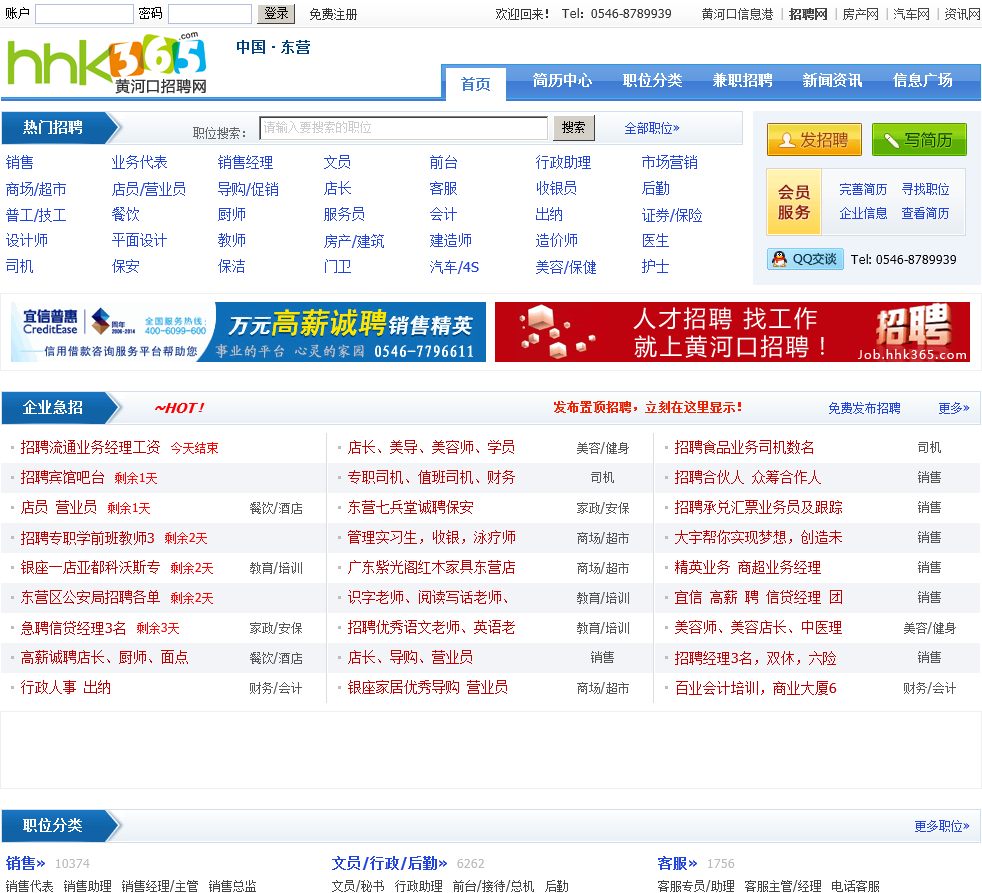The height and width of the screenshot is (893, 982).
Task: Open the 招聘流通业务经理工资 job posting
Action: click(90, 447)
